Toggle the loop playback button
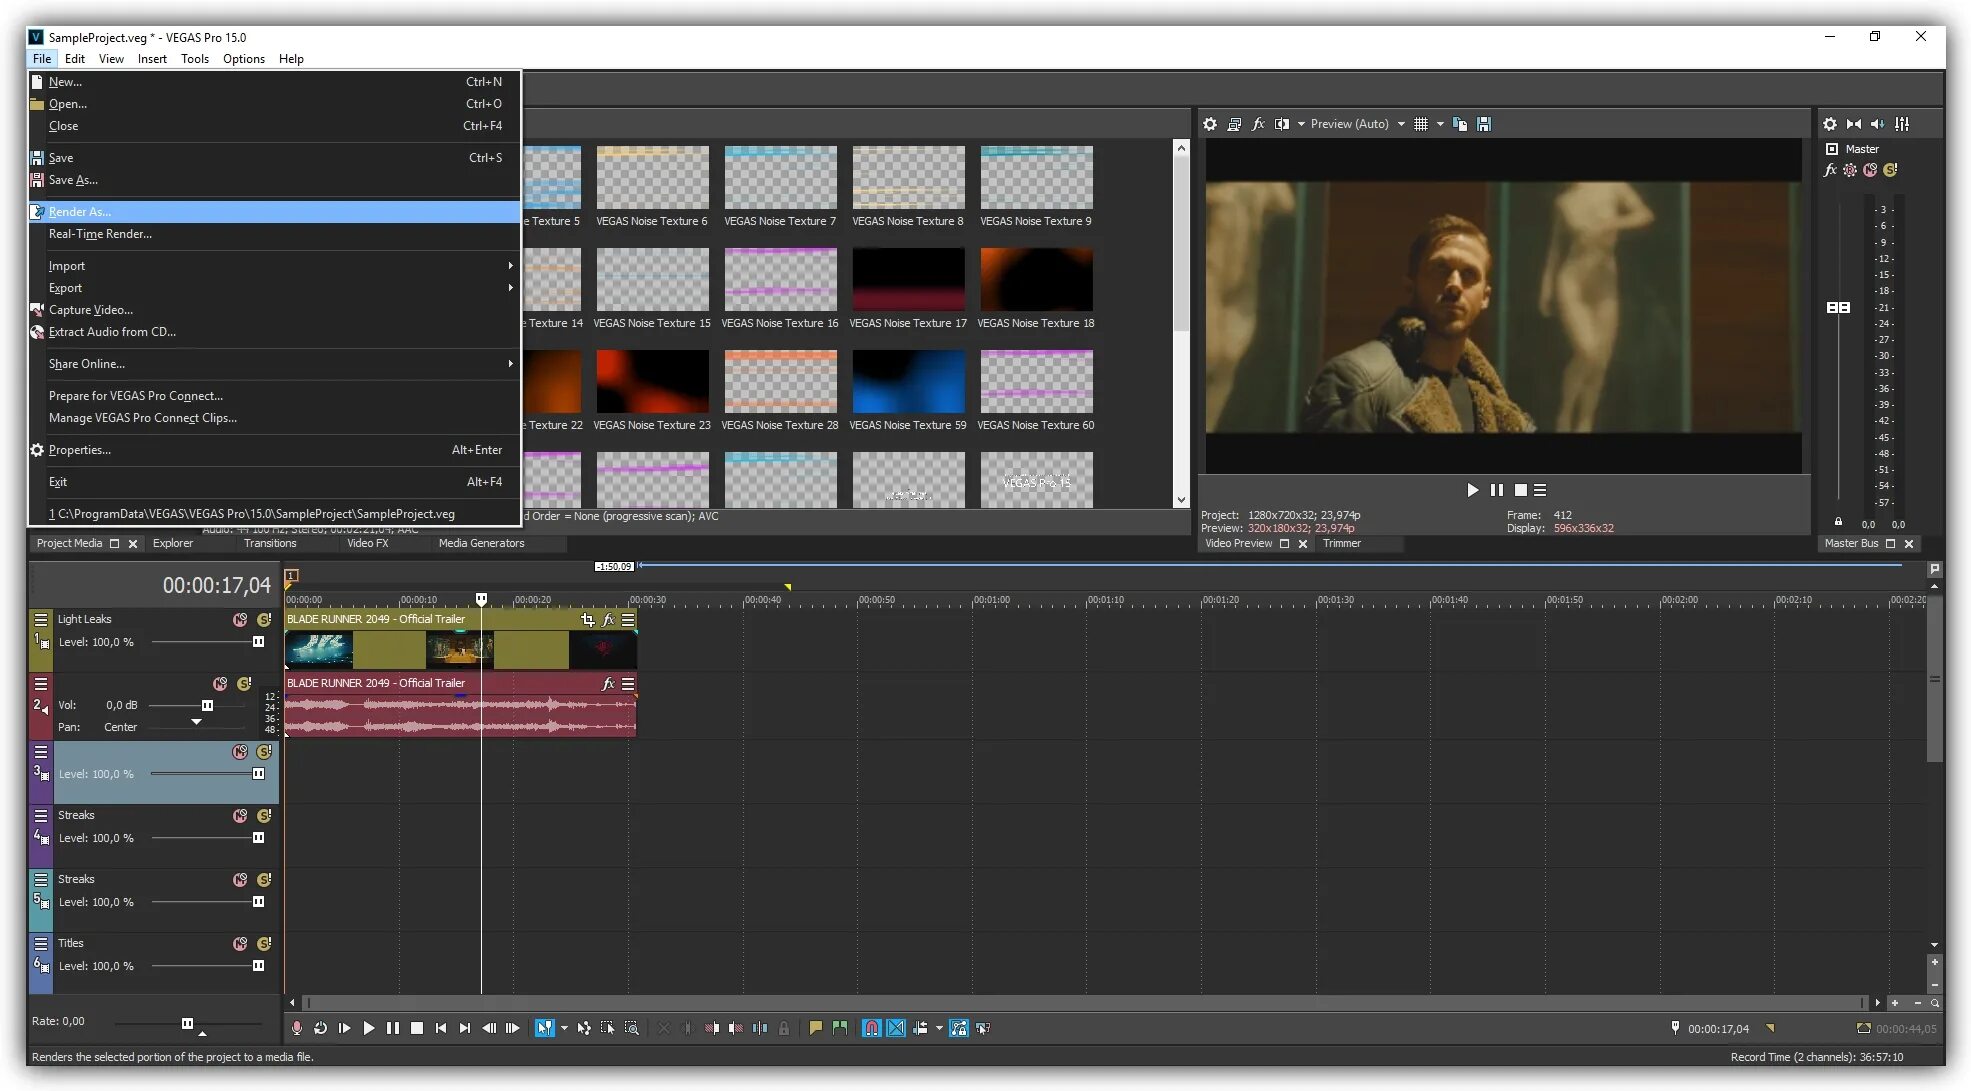This screenshot has width=1971, height=1091. click(x=320, y=1028)
